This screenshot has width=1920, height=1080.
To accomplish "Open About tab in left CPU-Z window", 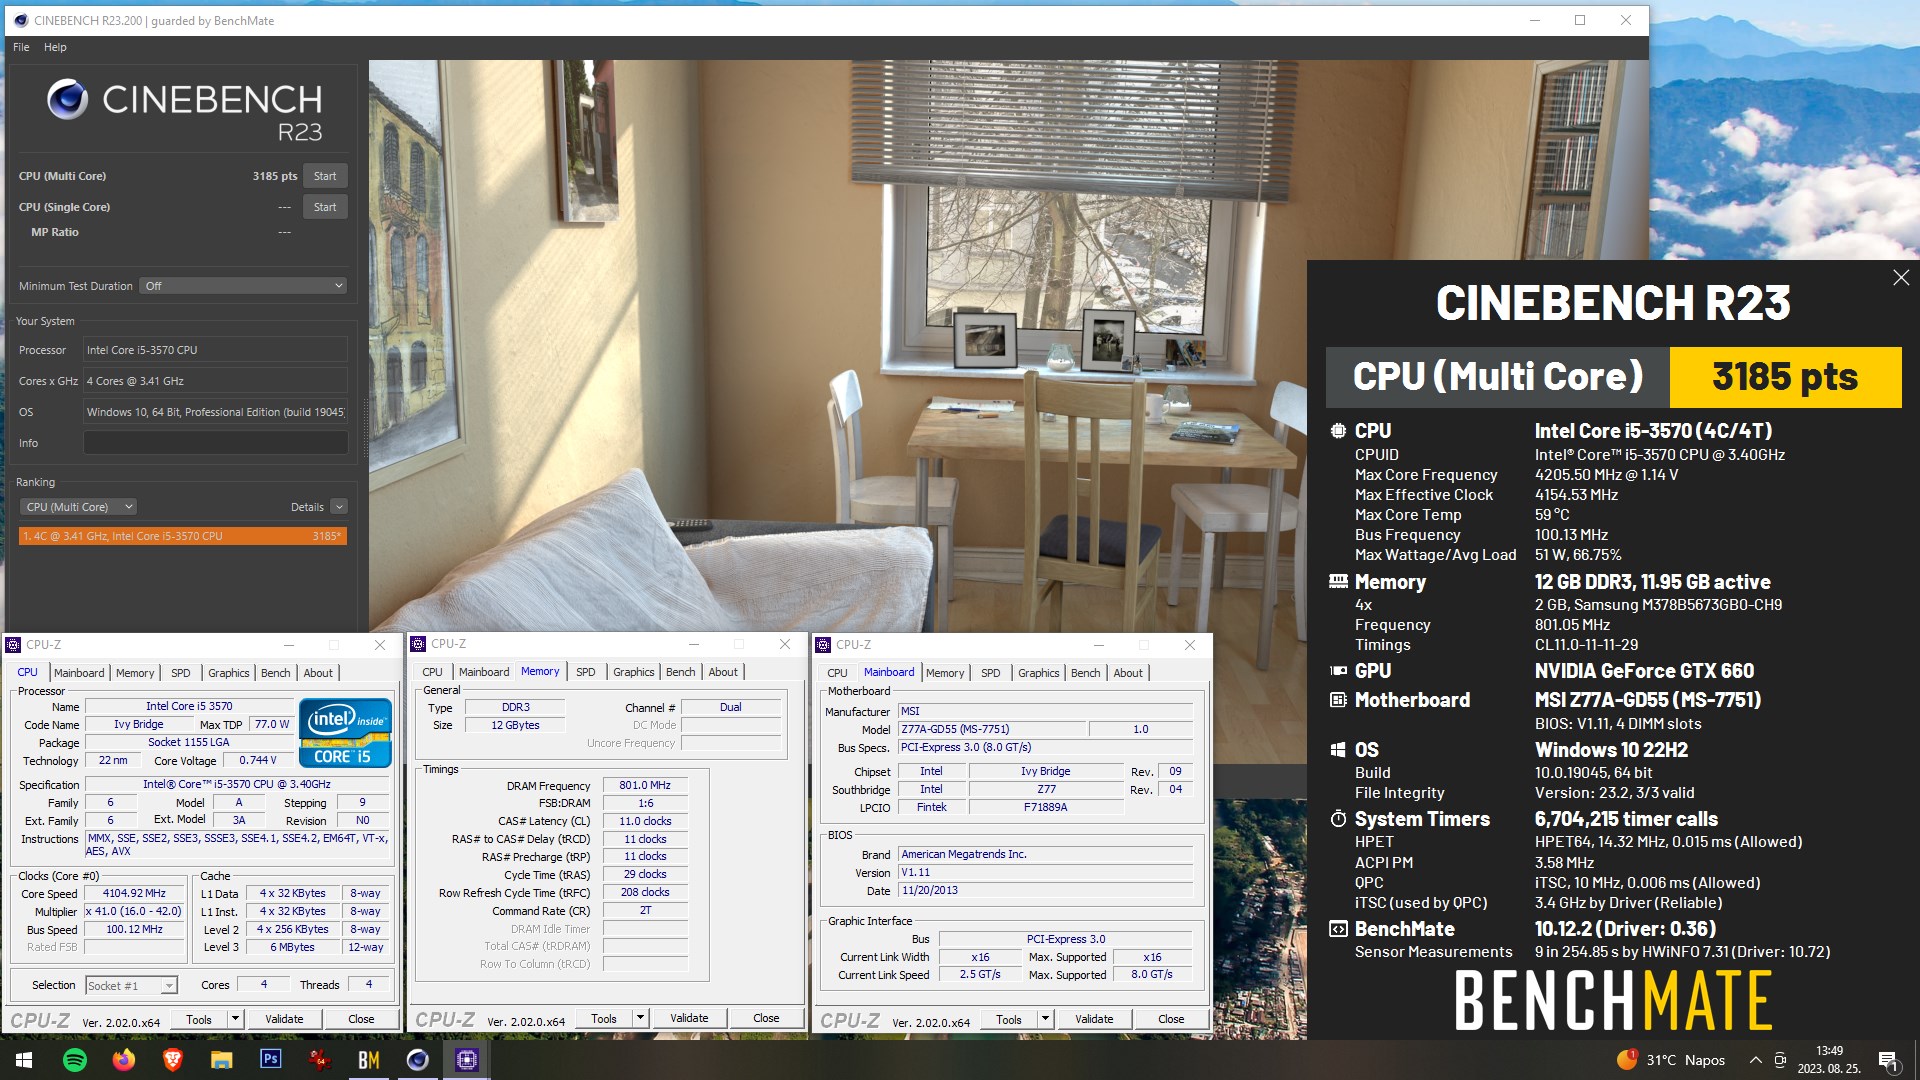I will point(318,673).
